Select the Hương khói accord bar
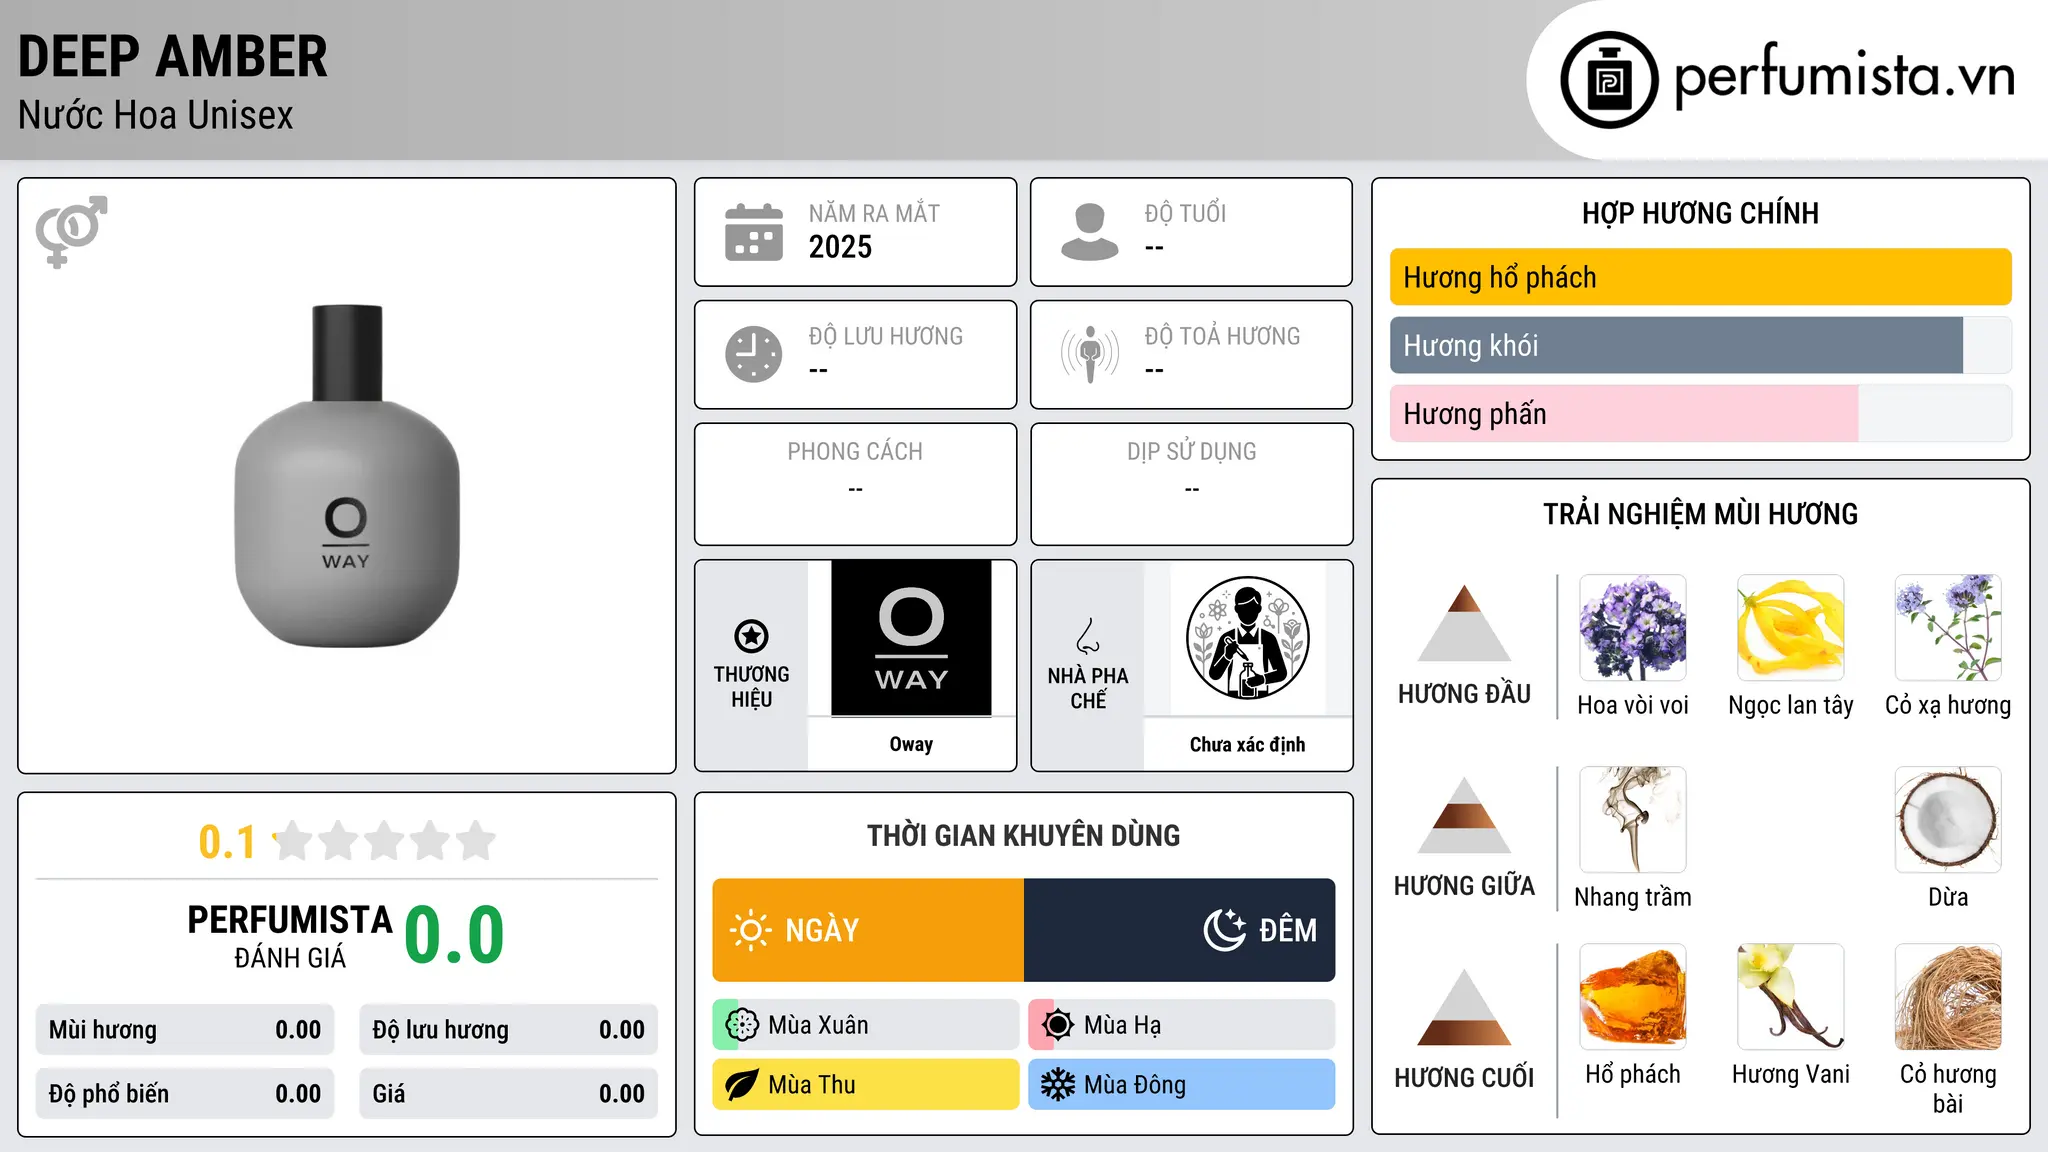Image resolution: width=2048 pixels, height=1152 pixels. [x=1701, y=345]
